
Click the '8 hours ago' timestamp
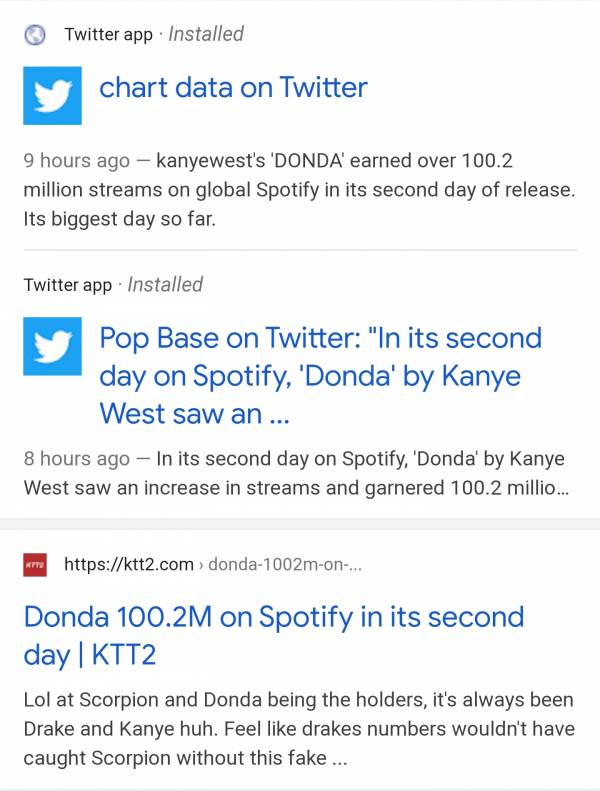(77, 459)
